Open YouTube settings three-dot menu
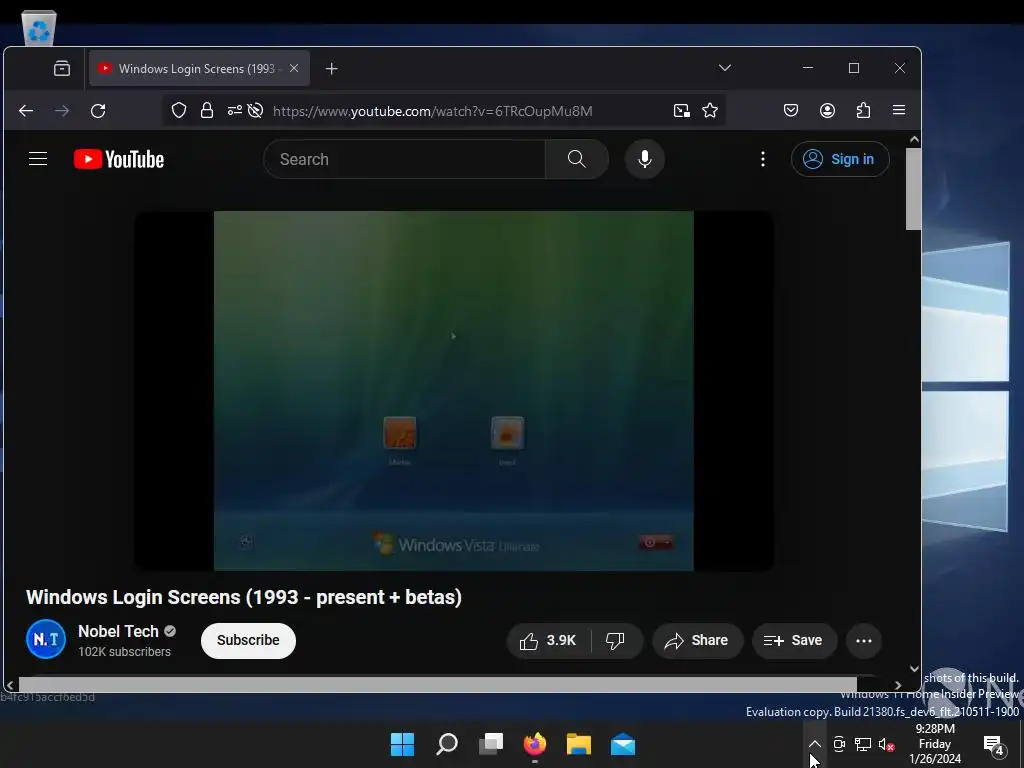The image size is (1024, 768). 763,159
